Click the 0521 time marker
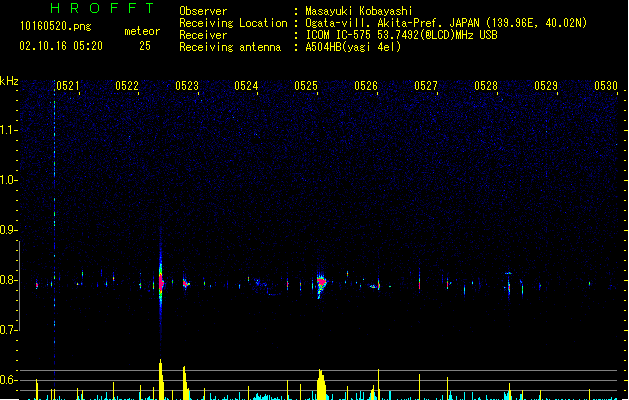 67,86
